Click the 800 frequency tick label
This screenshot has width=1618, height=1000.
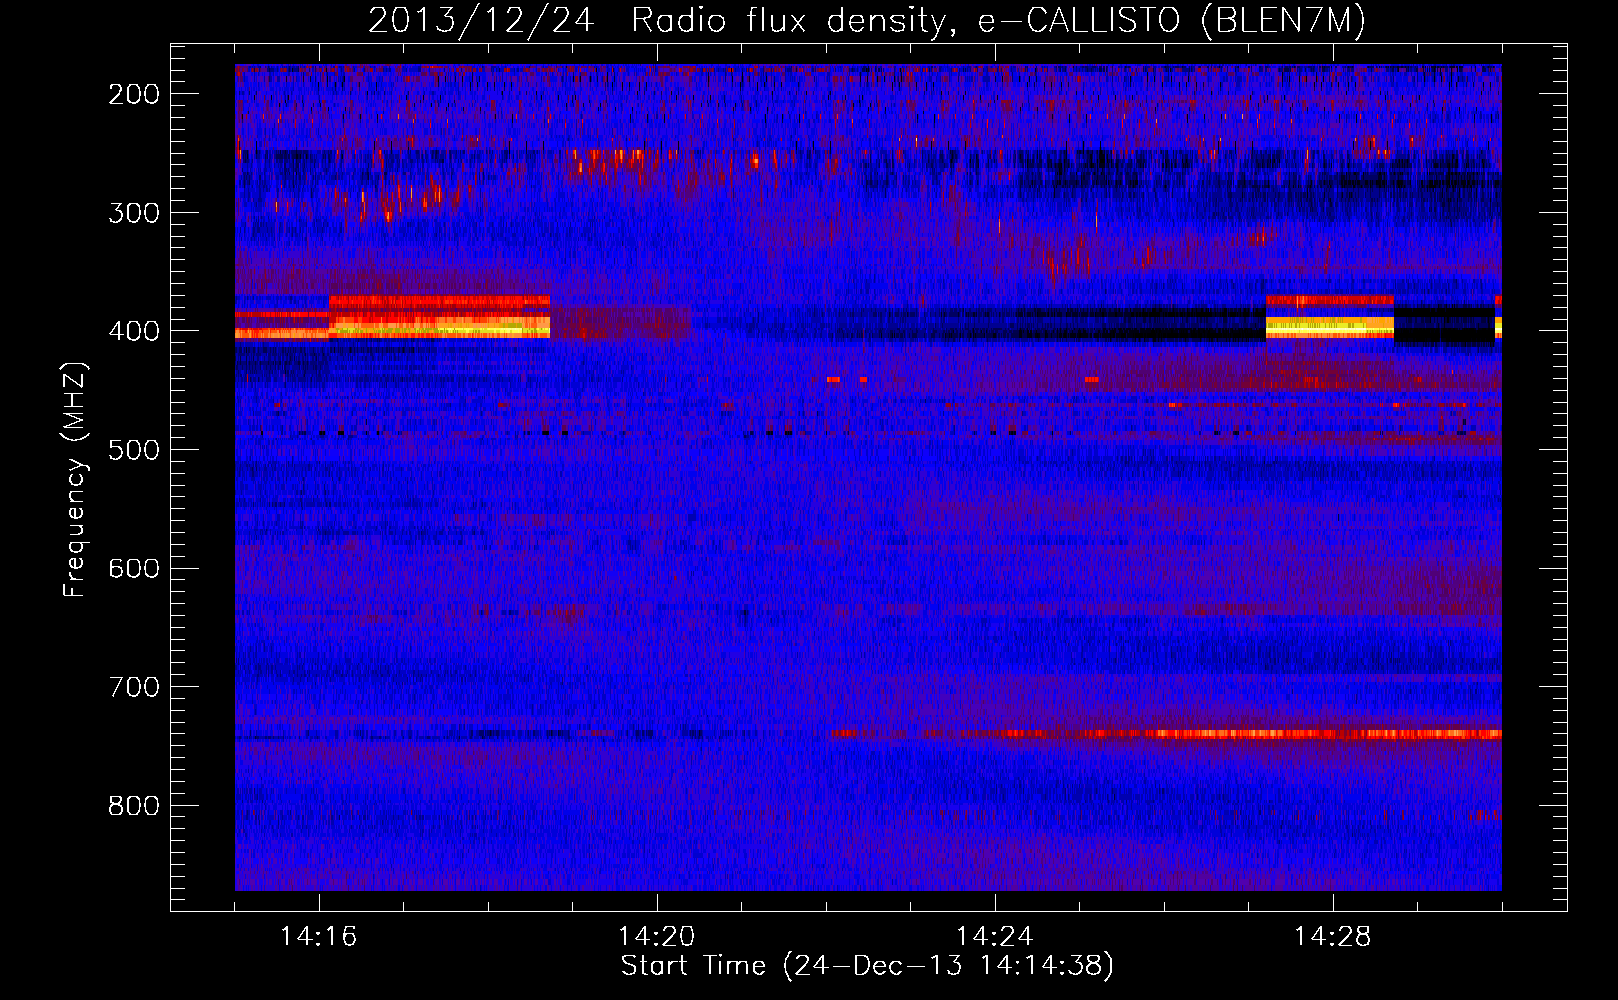pyautogui.click(x=134, y=806)
